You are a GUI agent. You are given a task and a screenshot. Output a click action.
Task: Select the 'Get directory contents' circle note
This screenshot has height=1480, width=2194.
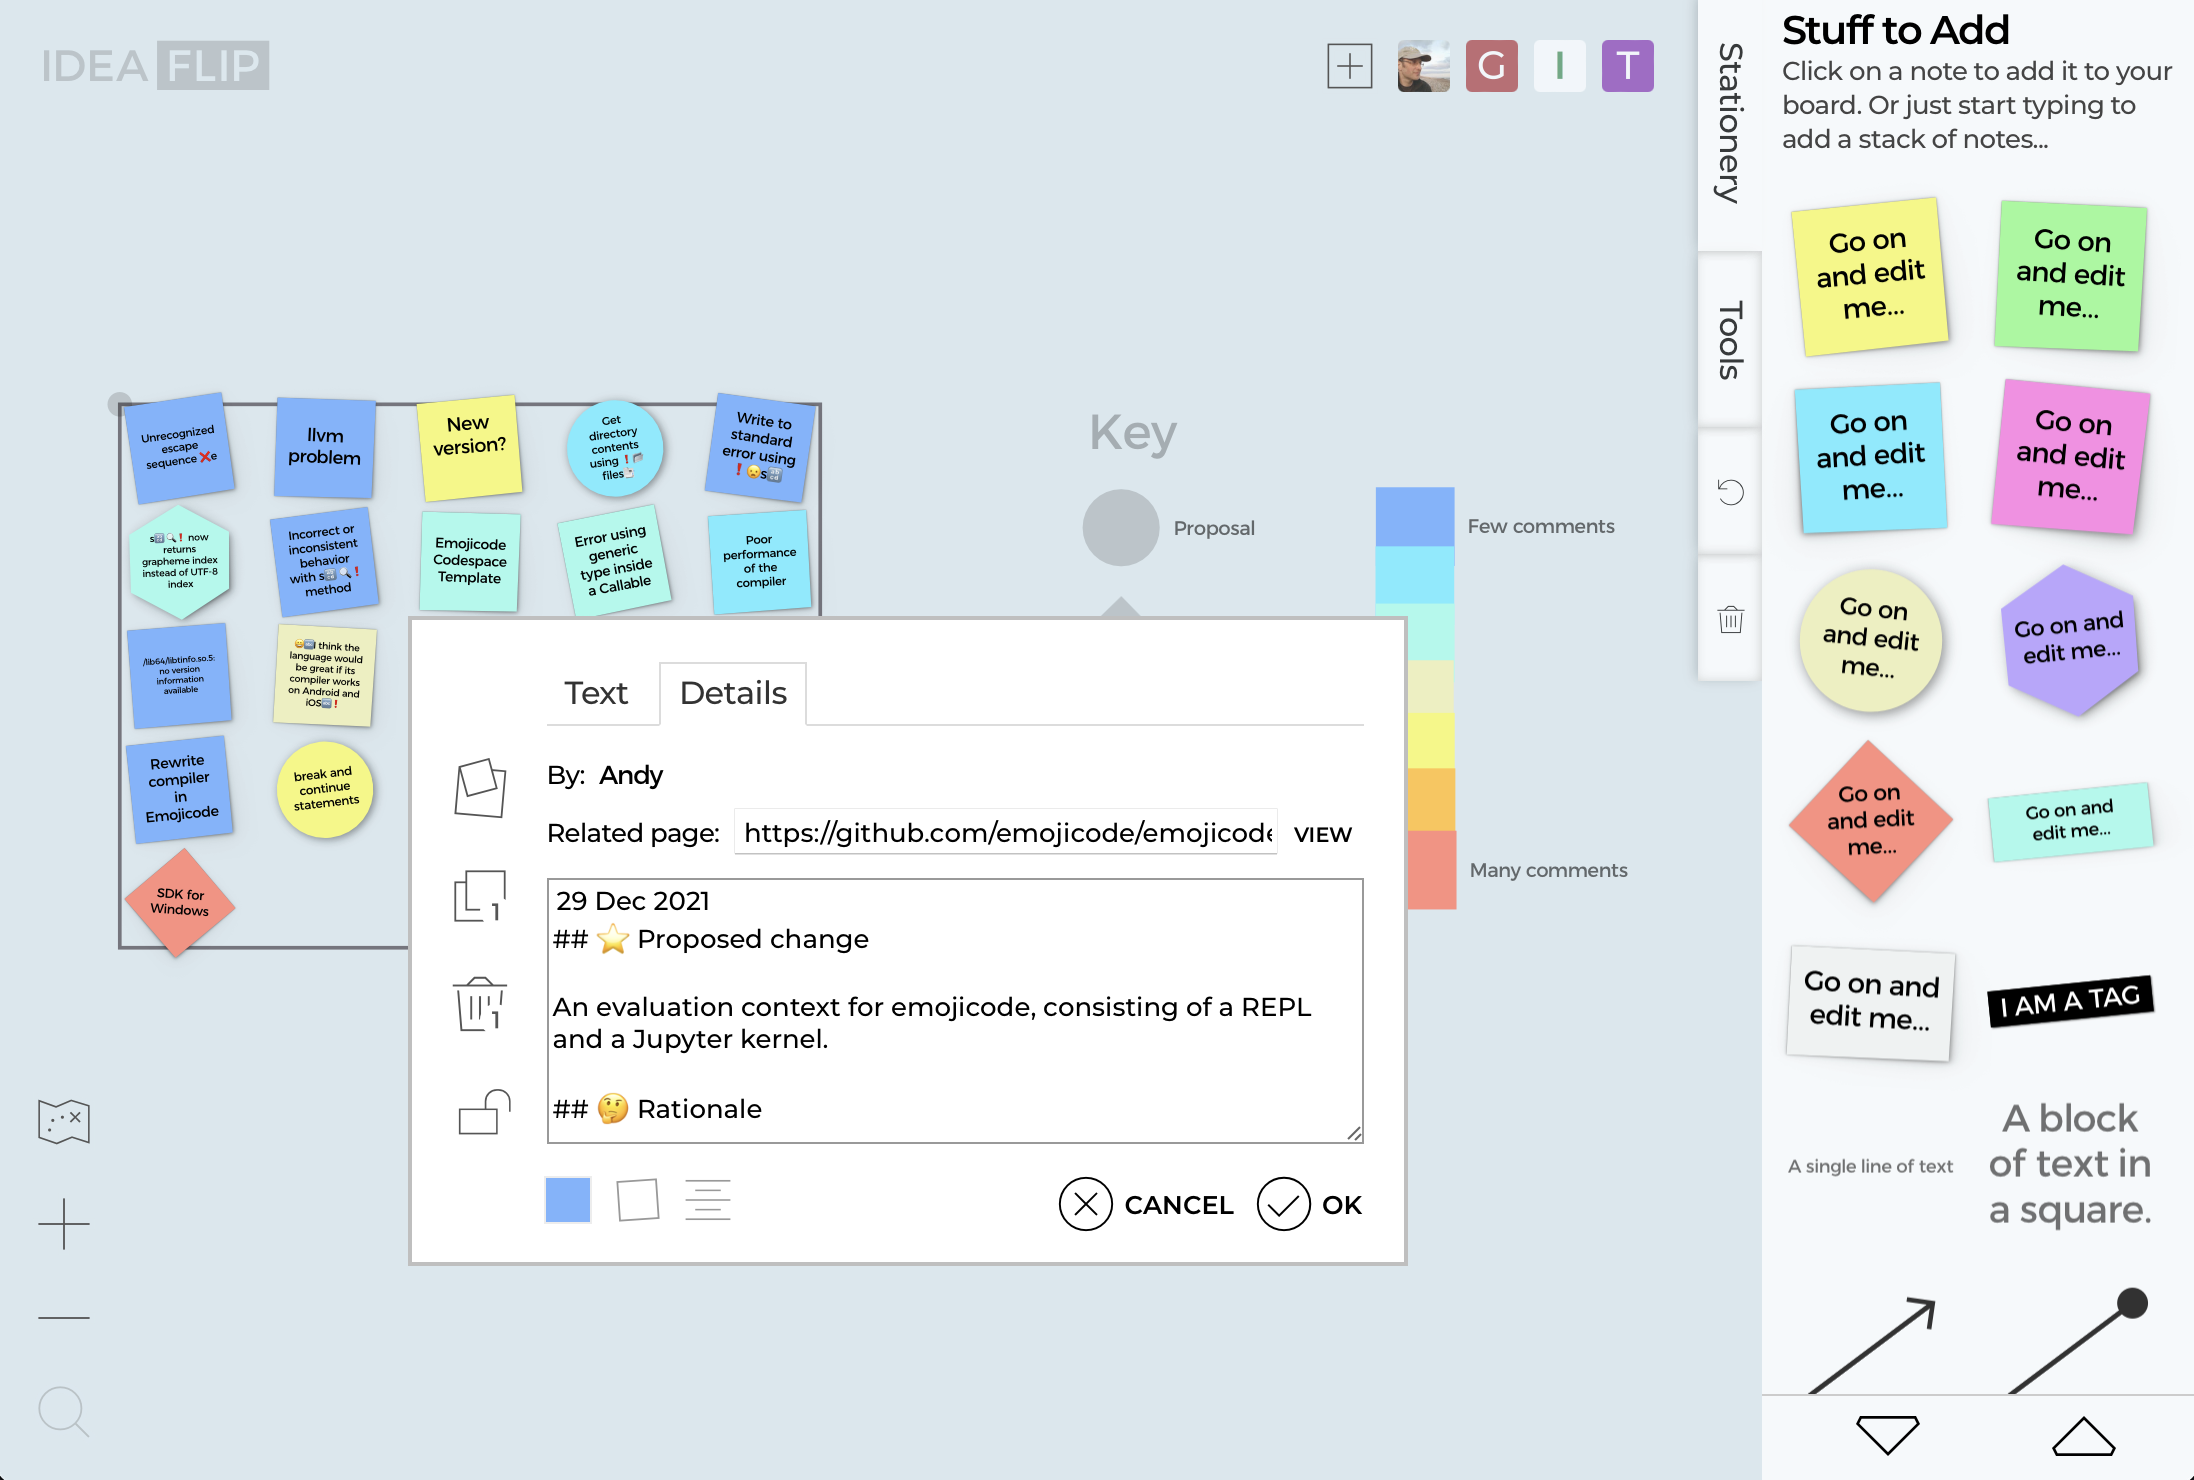[614, 448]
